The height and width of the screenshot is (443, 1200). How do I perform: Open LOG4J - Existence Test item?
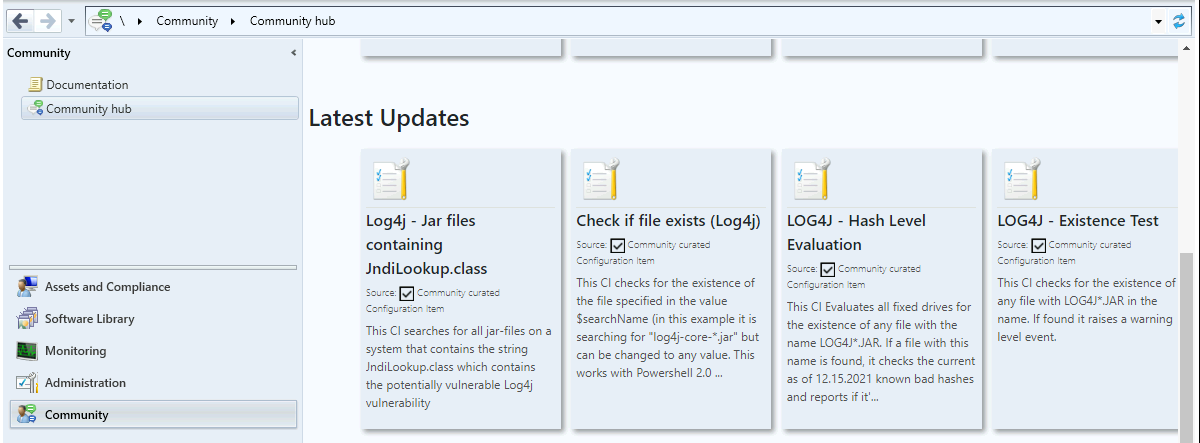coord(1078,221)
